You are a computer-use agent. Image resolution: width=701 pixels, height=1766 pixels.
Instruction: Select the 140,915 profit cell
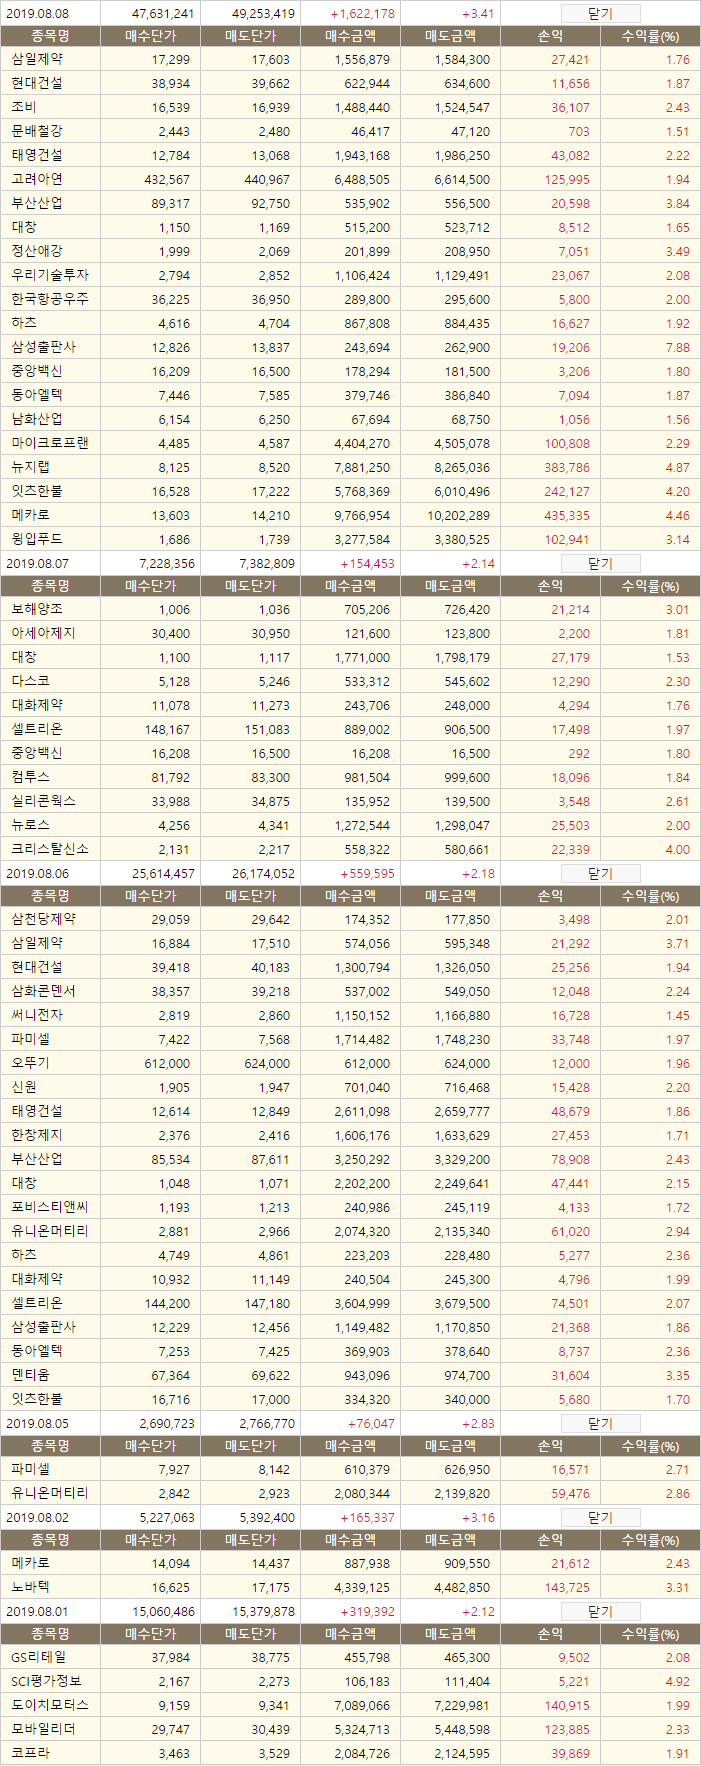click(567, 1706)
